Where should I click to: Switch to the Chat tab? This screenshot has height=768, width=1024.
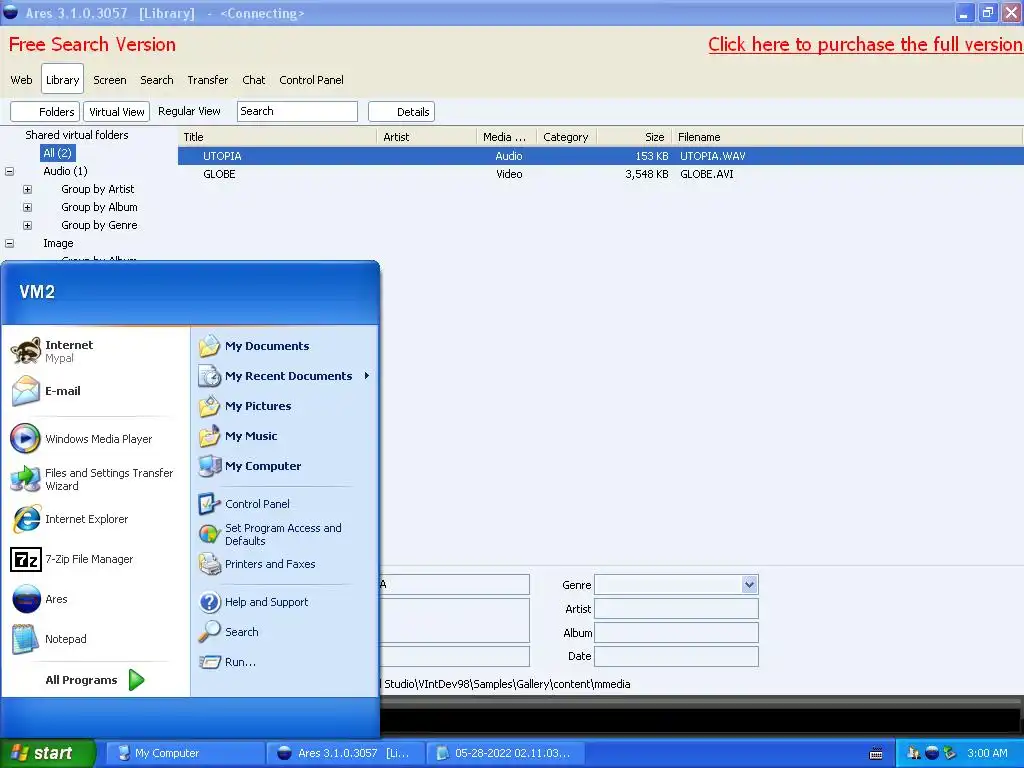(x=253, y=80)
